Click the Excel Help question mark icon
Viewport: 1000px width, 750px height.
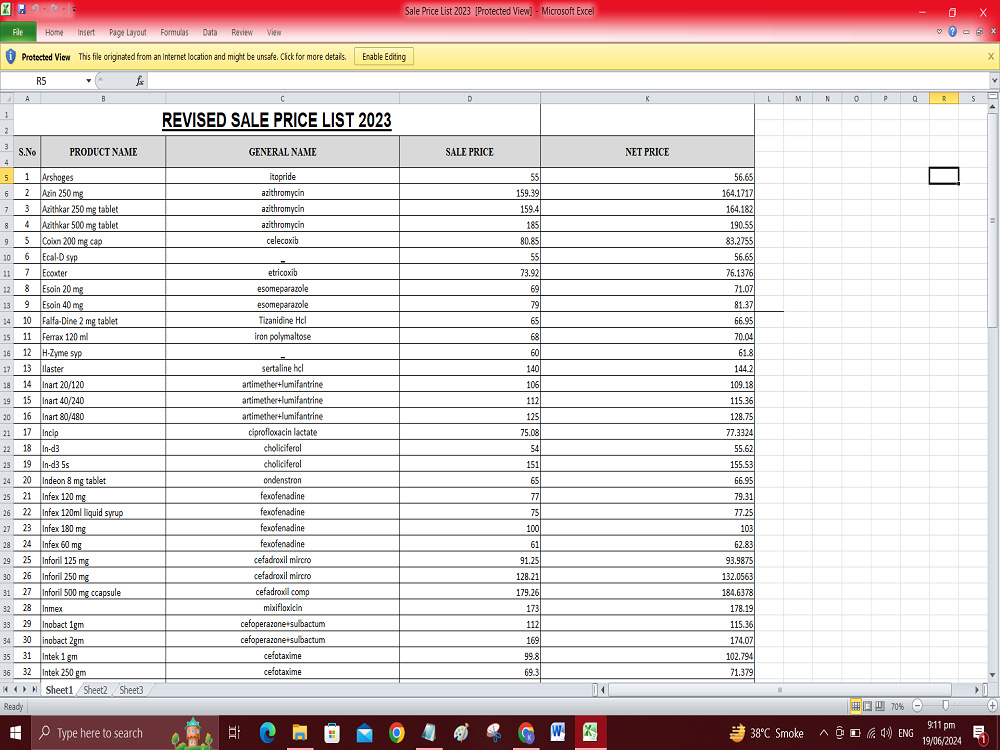[x=952, y=32]
